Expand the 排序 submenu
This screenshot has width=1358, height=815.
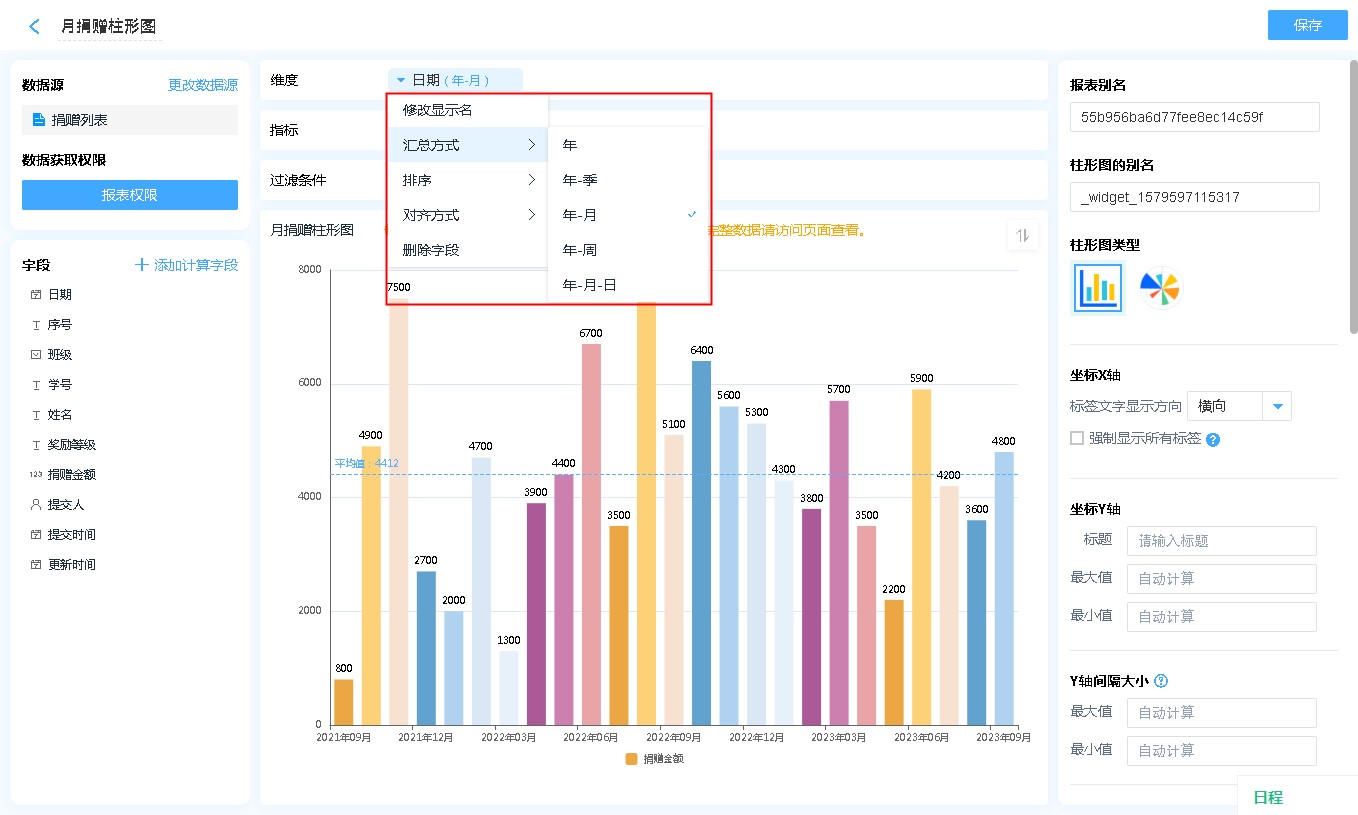click(x=468, y=180)
